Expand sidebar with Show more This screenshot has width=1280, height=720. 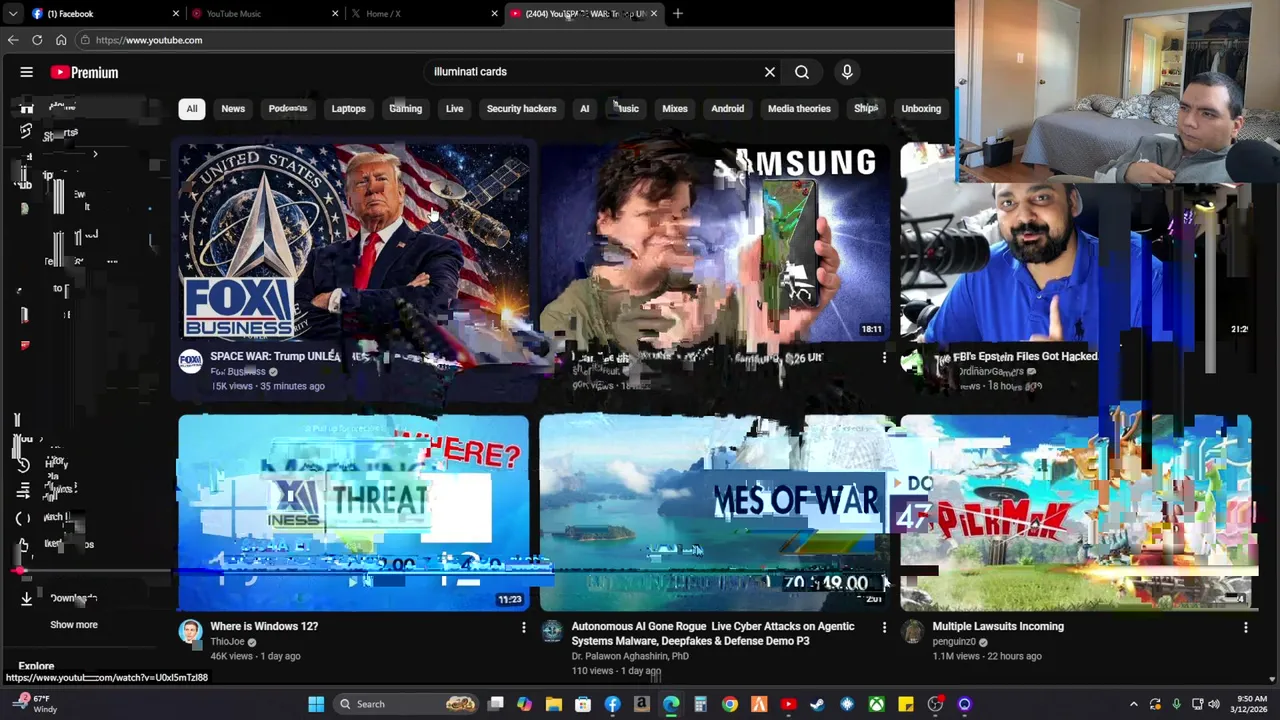click(74, 625)
